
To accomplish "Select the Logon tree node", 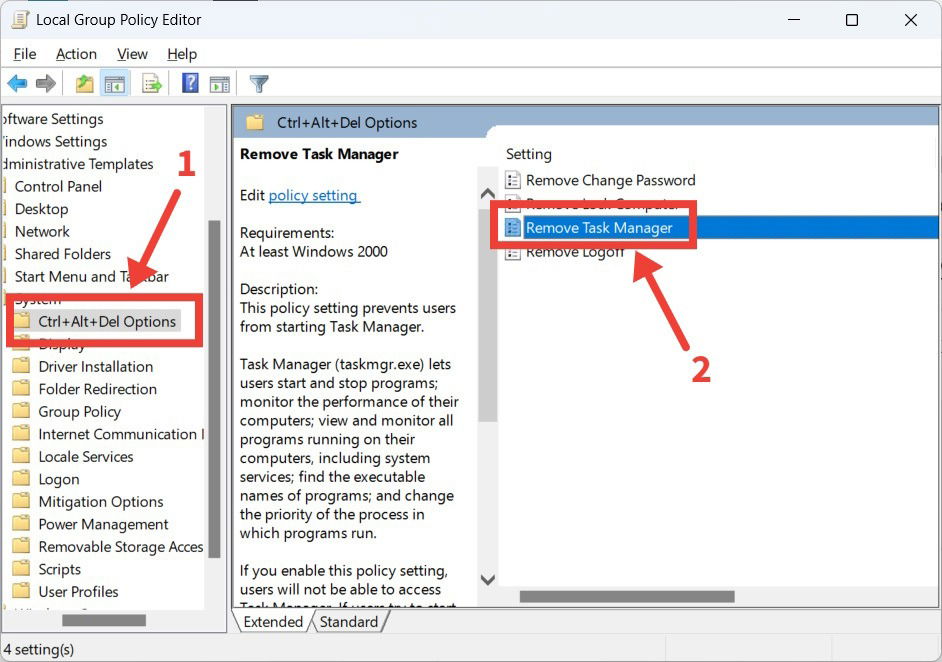I will [59, 479].
